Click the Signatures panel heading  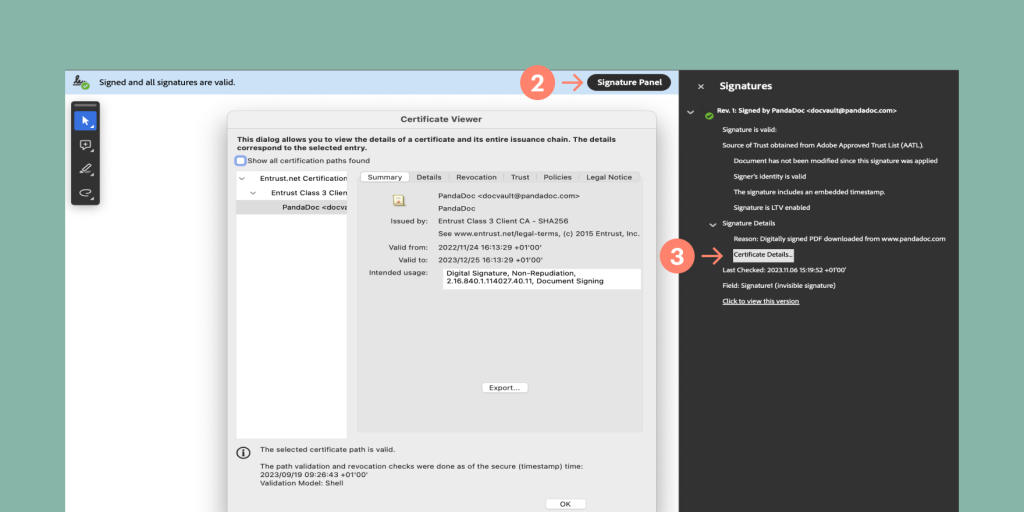pyautogui.click(x=746, y=86)
